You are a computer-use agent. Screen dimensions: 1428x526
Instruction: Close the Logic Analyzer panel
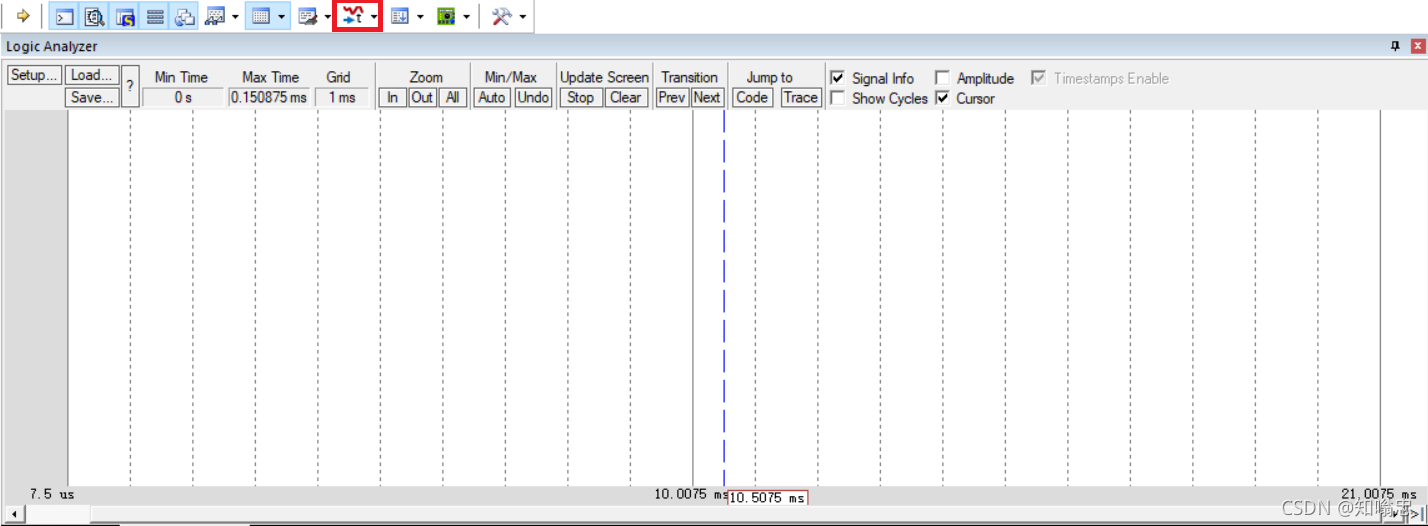(1417, 46)
